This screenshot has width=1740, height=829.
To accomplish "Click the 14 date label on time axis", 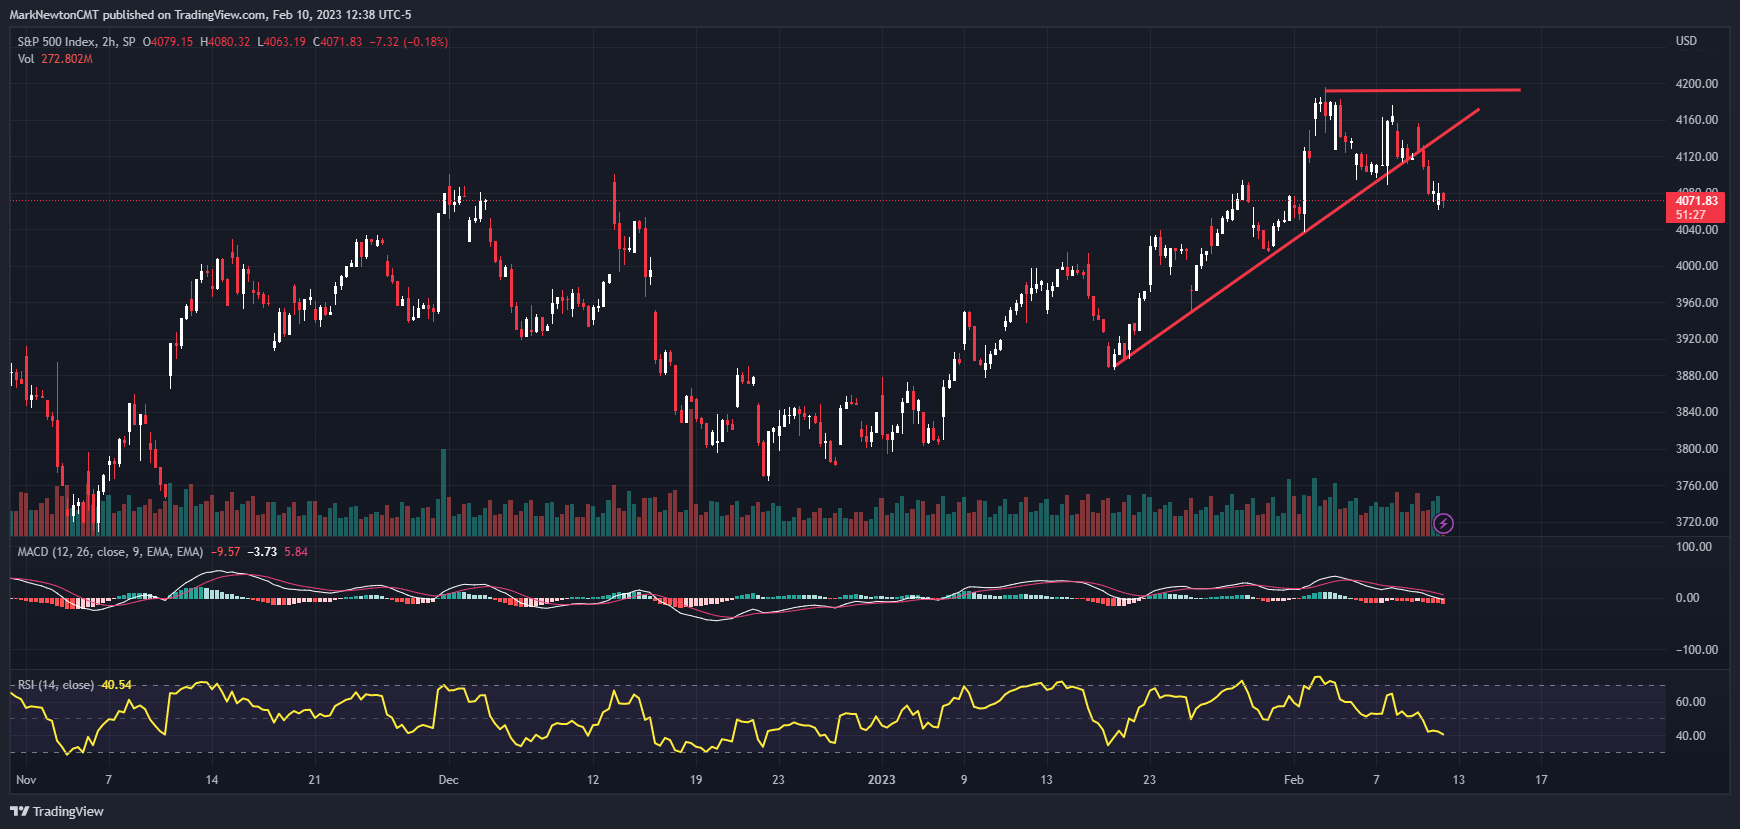I will click(212, 780).
